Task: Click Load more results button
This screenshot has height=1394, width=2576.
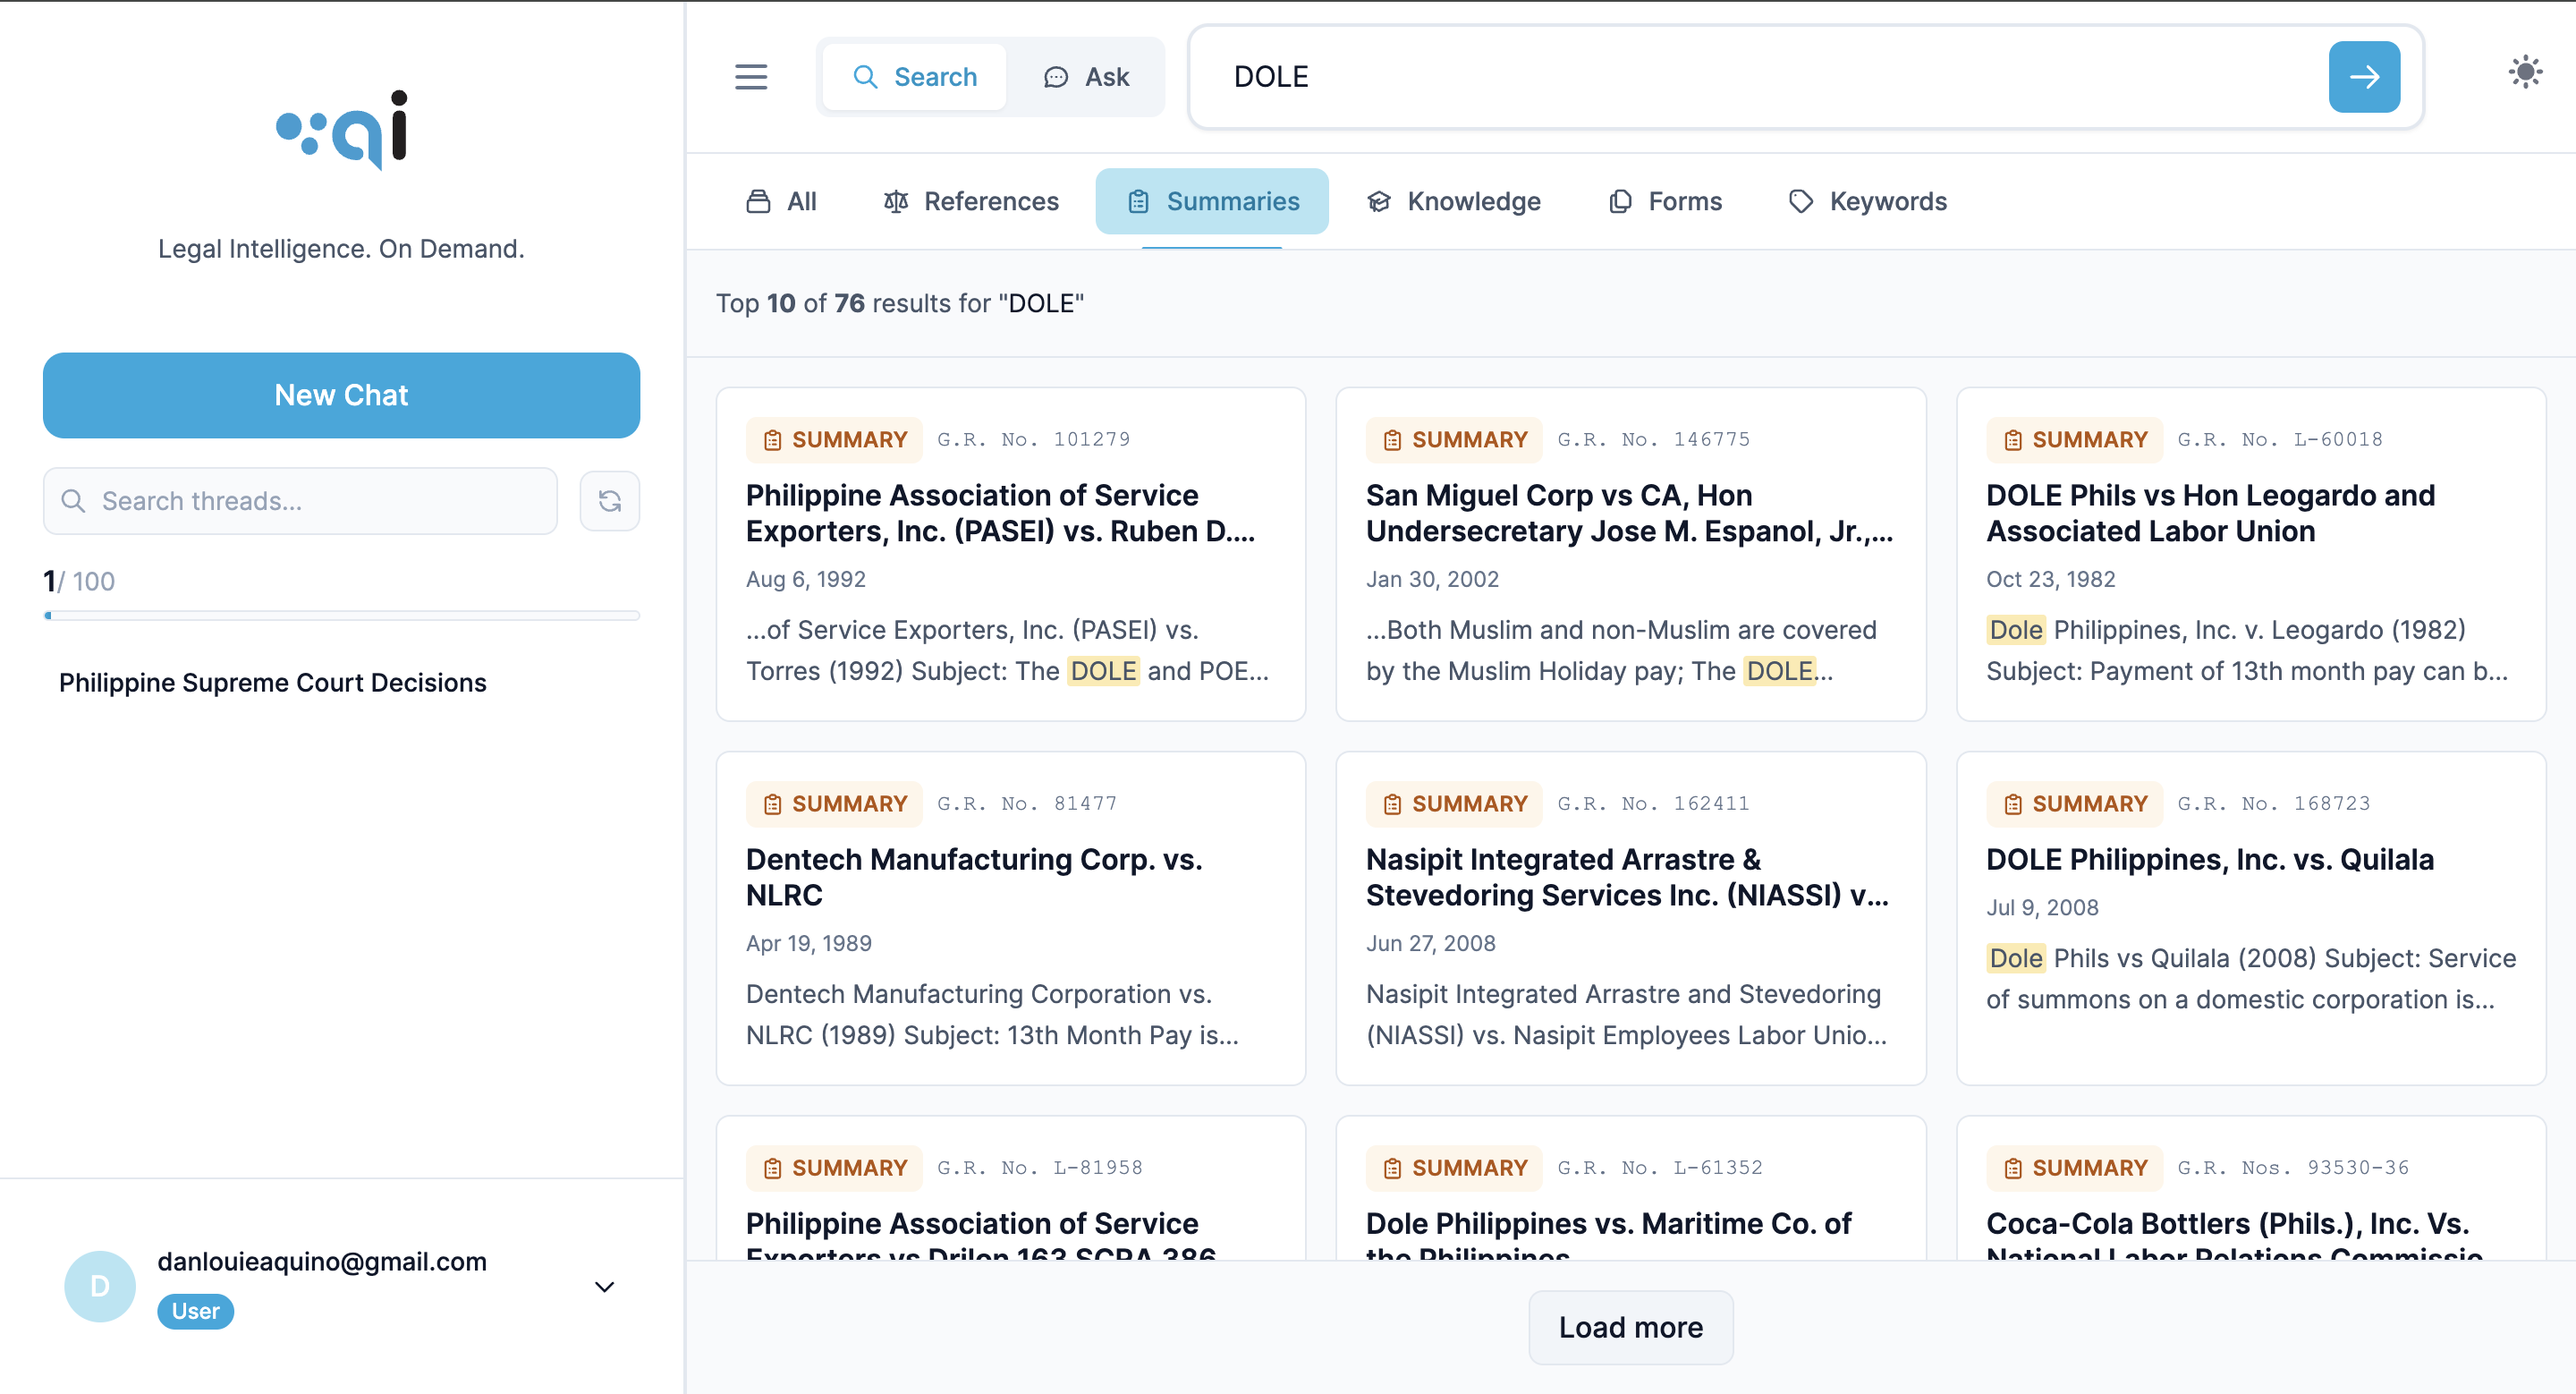Action: point(1630,1327)
